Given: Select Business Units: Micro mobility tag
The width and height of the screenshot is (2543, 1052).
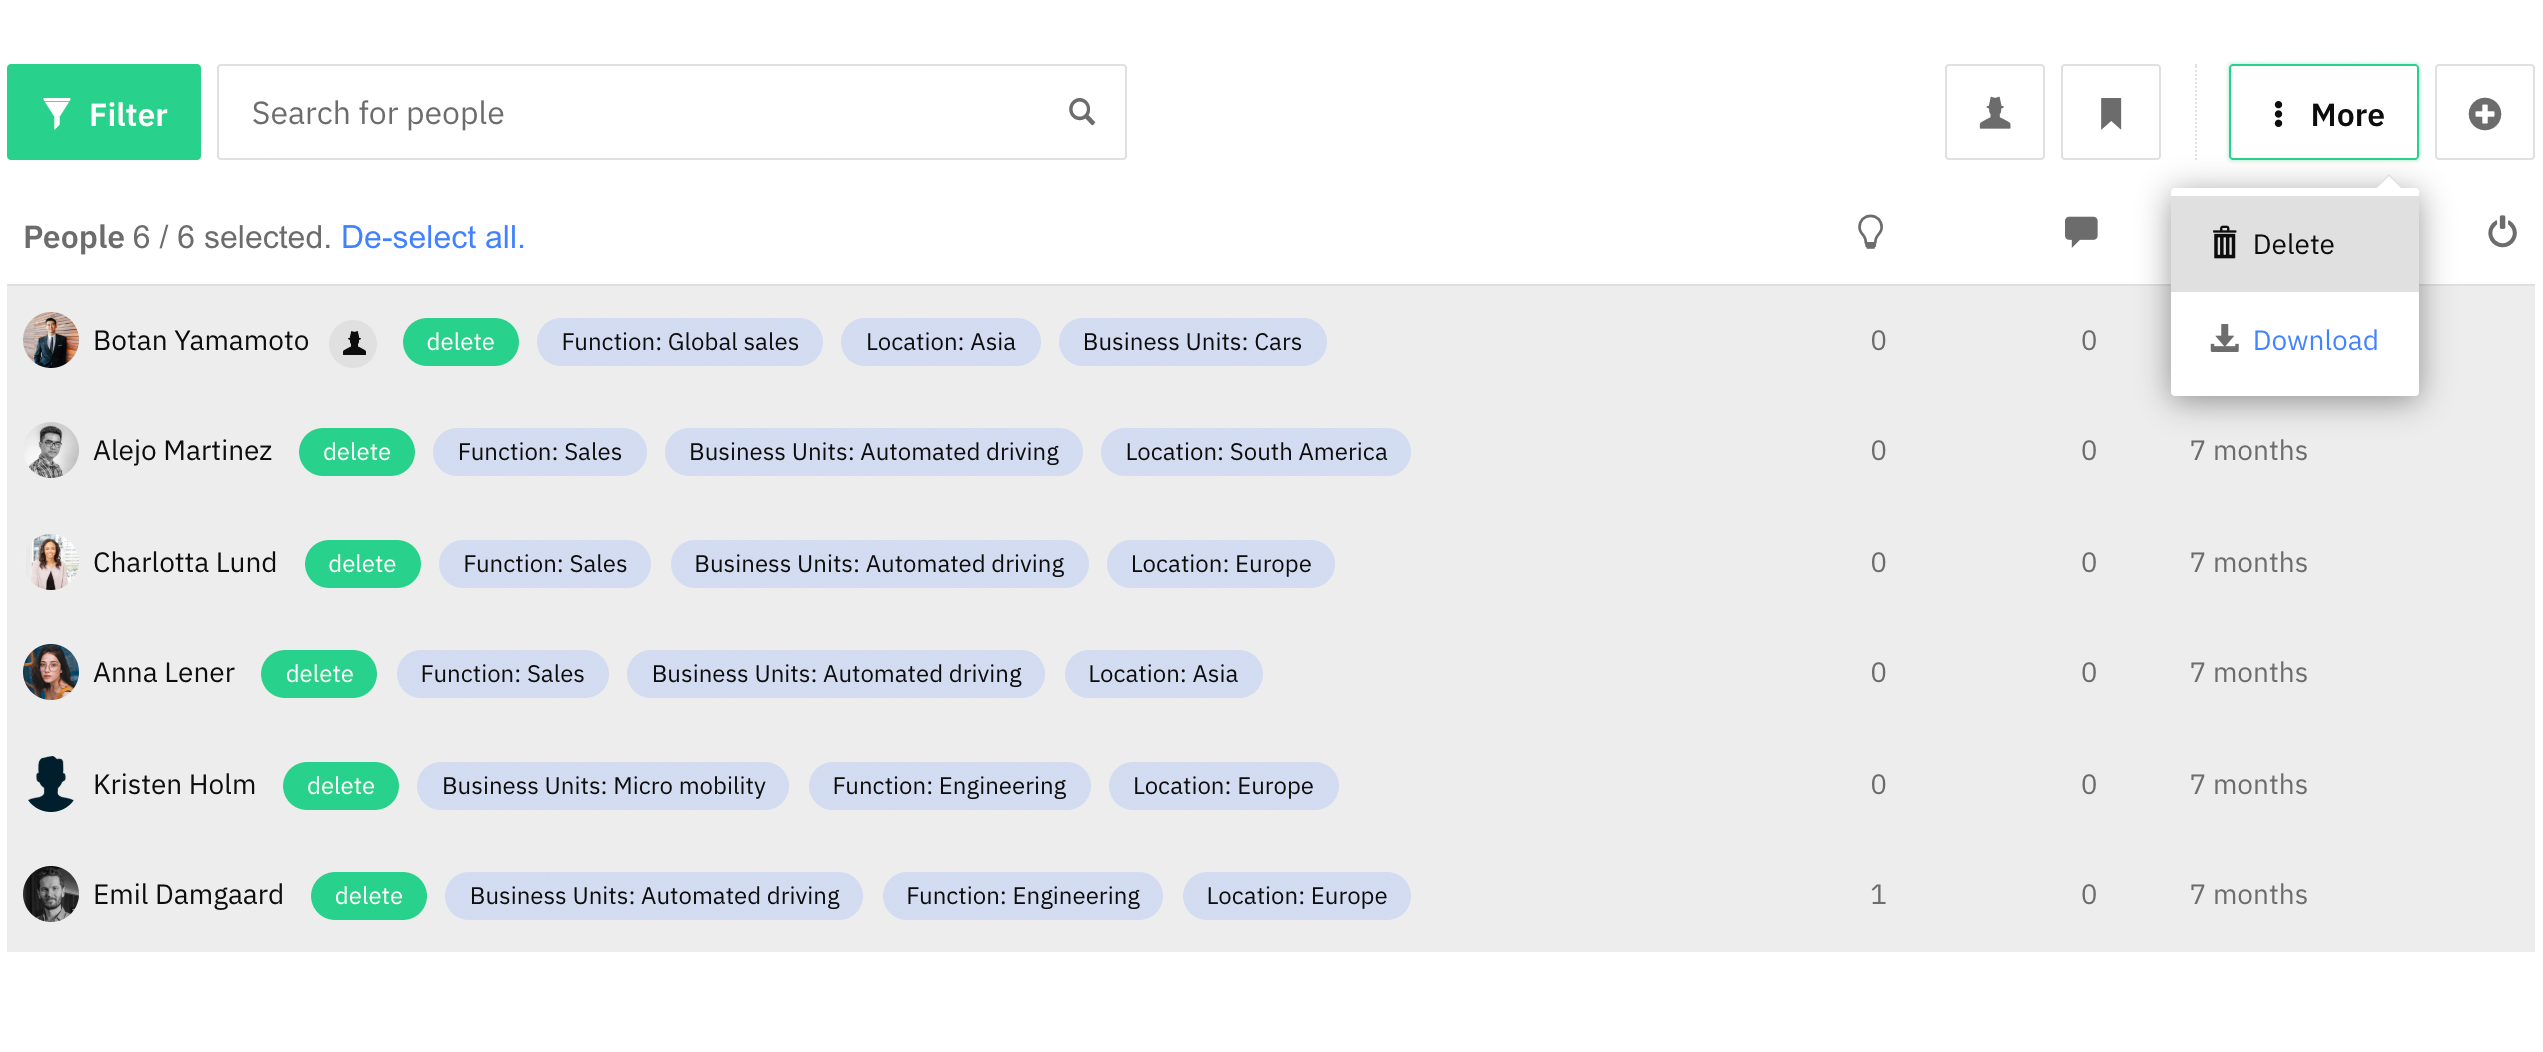Looking at the screenshot, I should click(603, 786).
